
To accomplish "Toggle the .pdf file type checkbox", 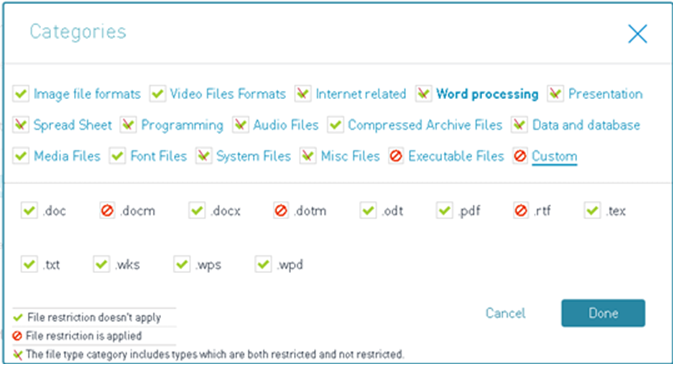I will pyautogui.click(x=444, y=211).
